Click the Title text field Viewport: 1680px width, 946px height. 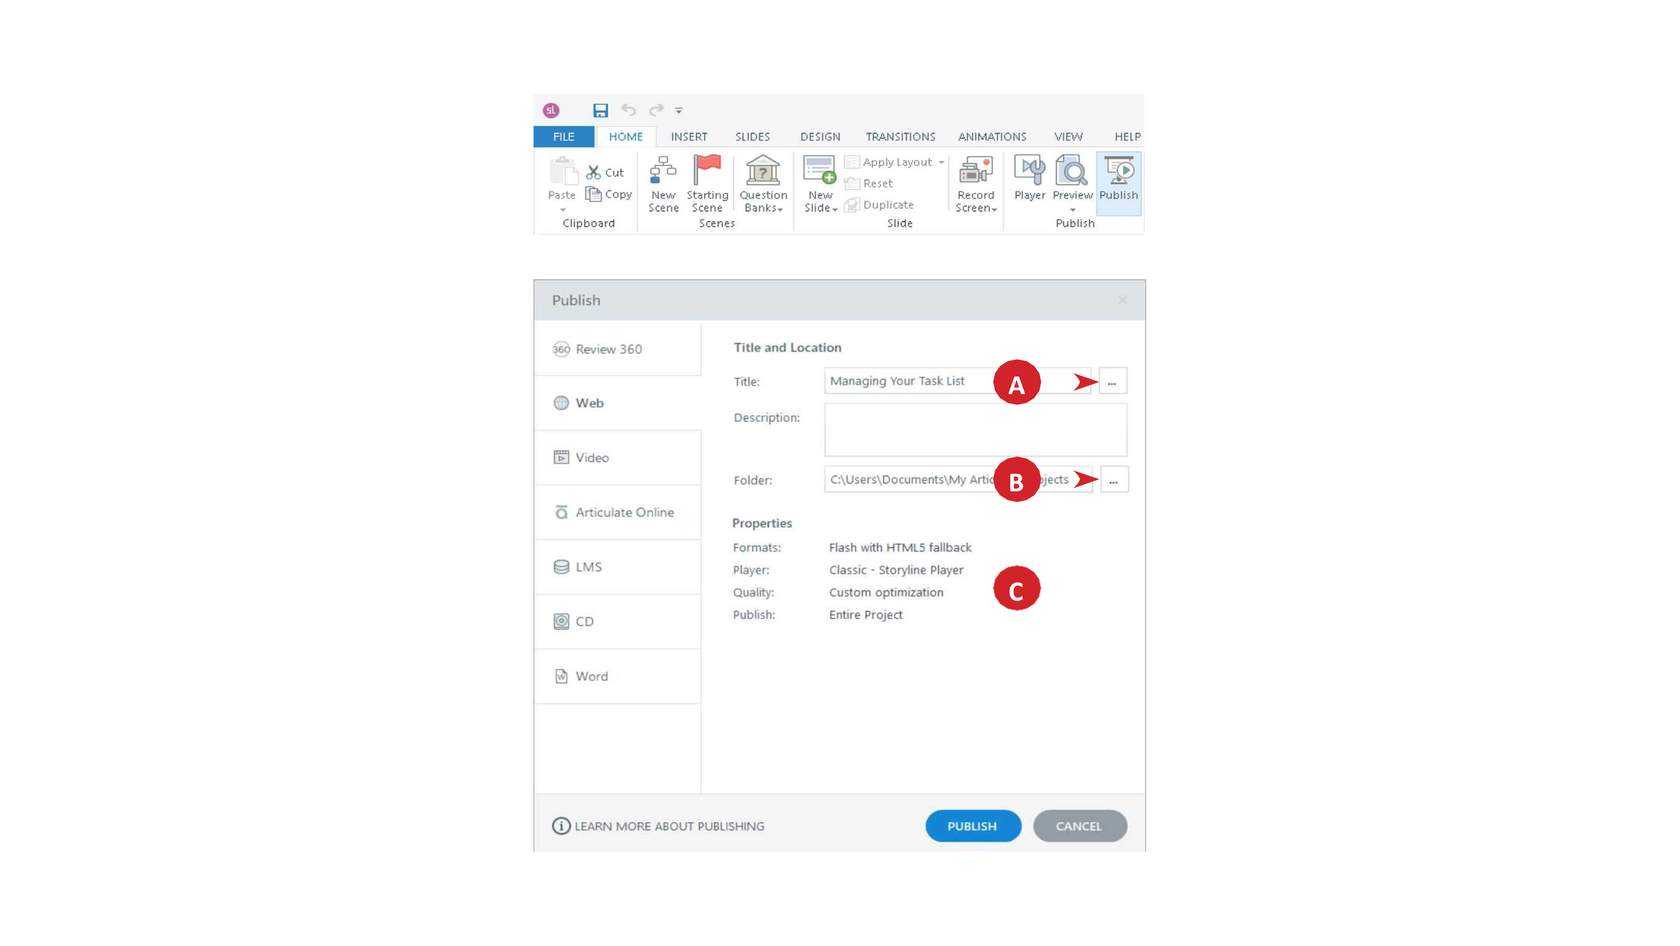[x=958, y=381]
